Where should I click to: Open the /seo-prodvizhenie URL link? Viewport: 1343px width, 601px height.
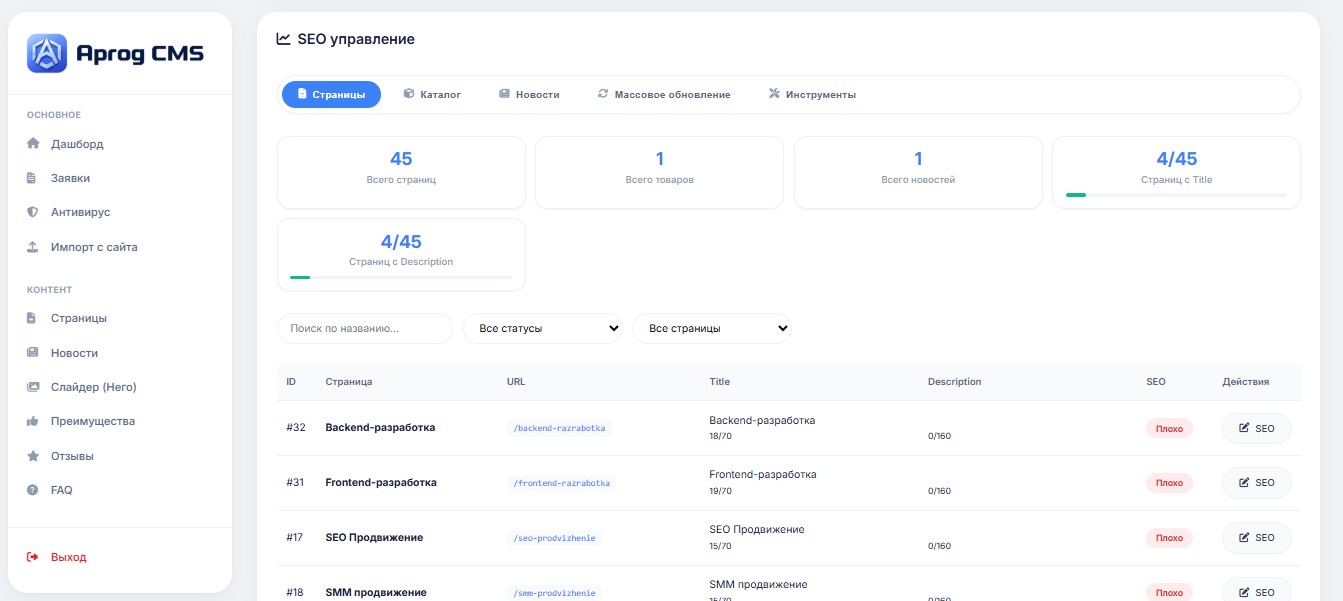tap(554, 538)
